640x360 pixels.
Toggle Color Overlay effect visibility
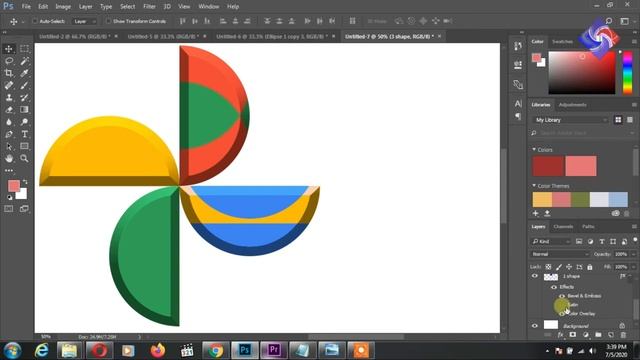point(562,314)
